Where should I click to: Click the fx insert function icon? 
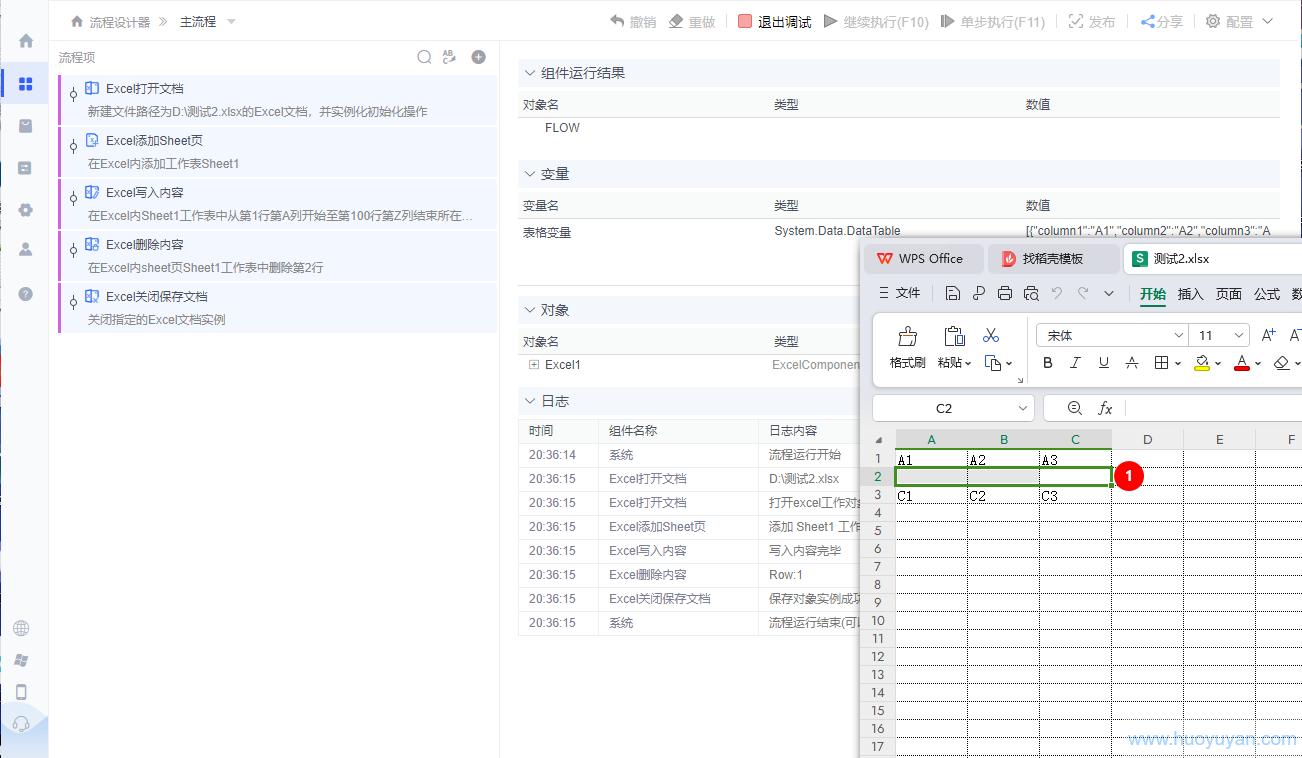coord(1105,408)
